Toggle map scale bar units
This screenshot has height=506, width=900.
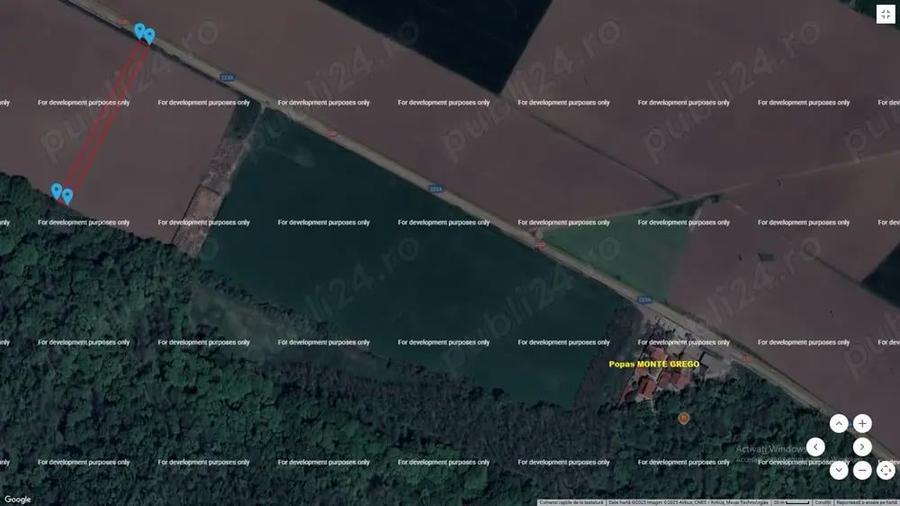[791, 502]
